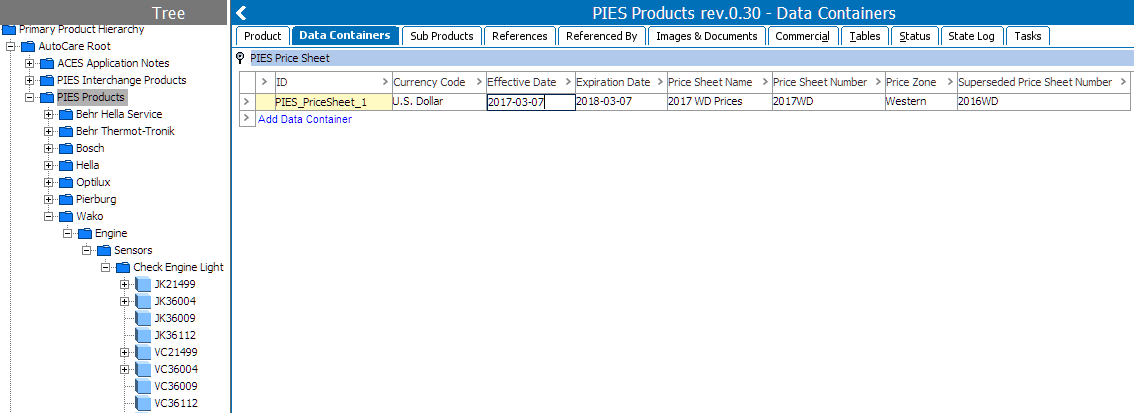
Task: Expand the VC21499 product node
Action: (x=124, y=352)
